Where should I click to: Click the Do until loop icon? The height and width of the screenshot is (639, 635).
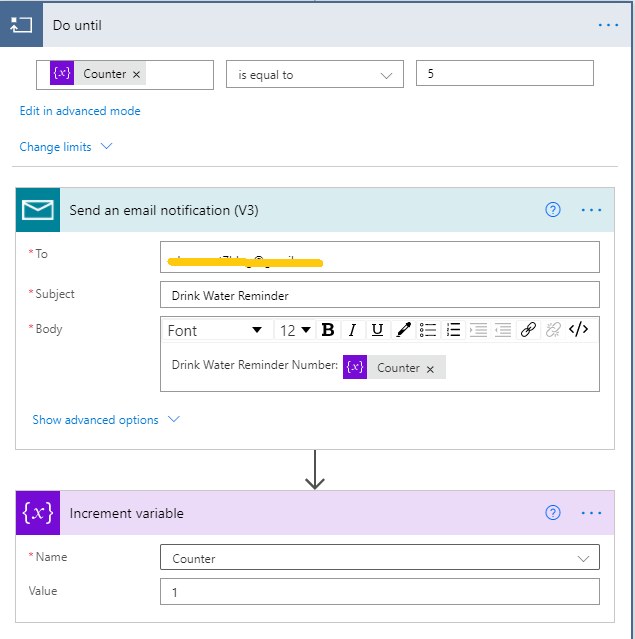click(21, 25)
